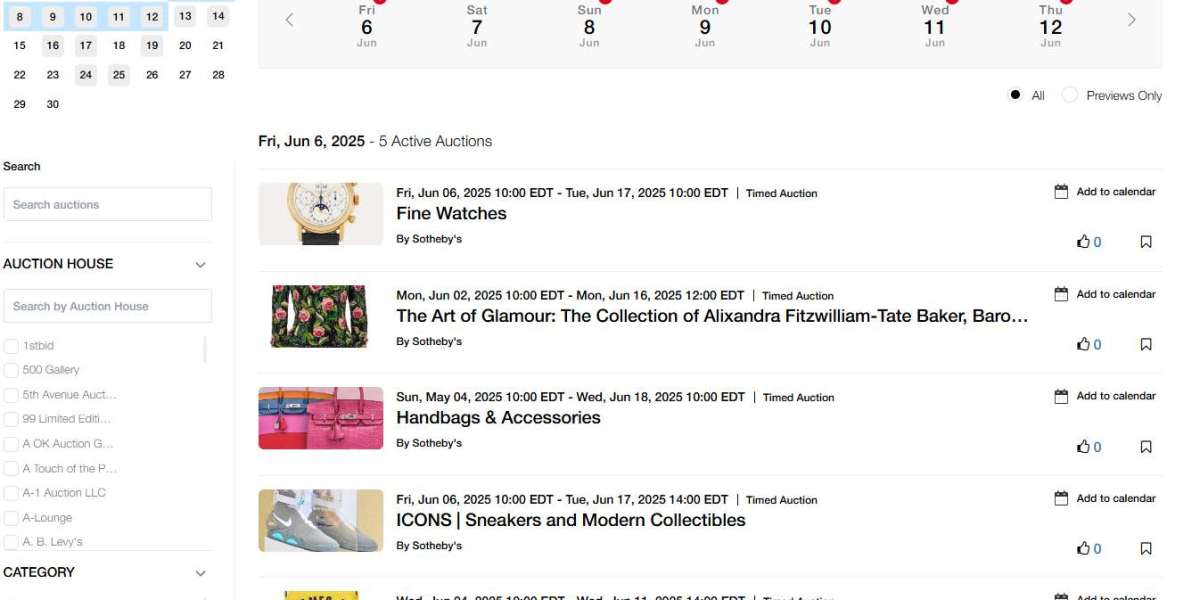Go to previous week with left arrow
Image resolution: width=1200 pixels, height=600 pixels.
[289, 20]
